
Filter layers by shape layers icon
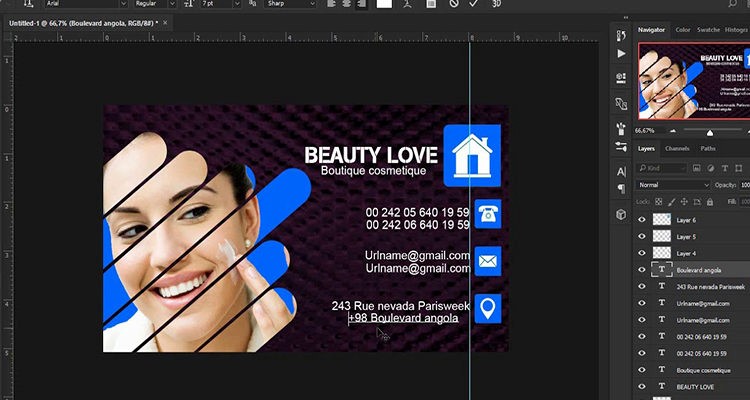pos(739,168)
